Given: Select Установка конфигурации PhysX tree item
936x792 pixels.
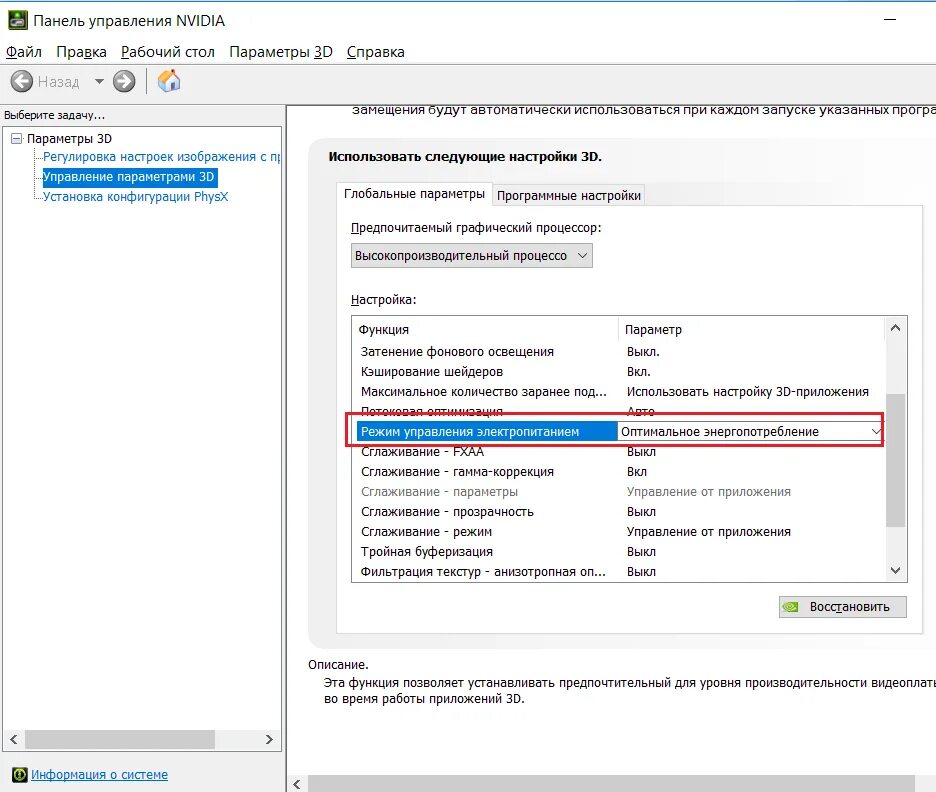Looking at the screenshot, I should click(136, 196).
